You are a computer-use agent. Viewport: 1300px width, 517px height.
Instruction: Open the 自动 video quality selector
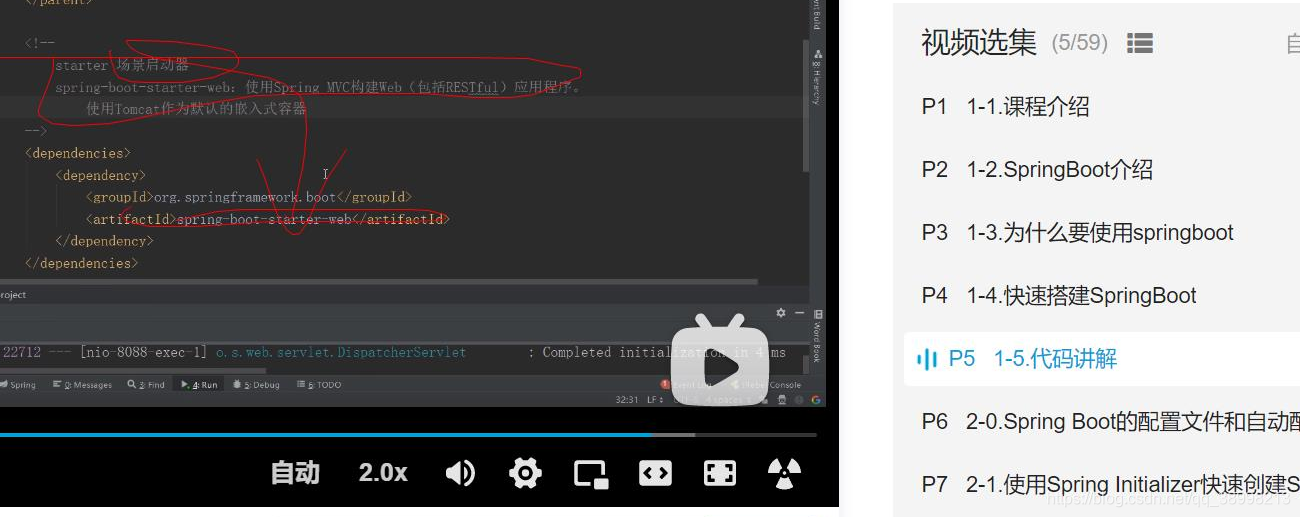click(x=295, y=473)
